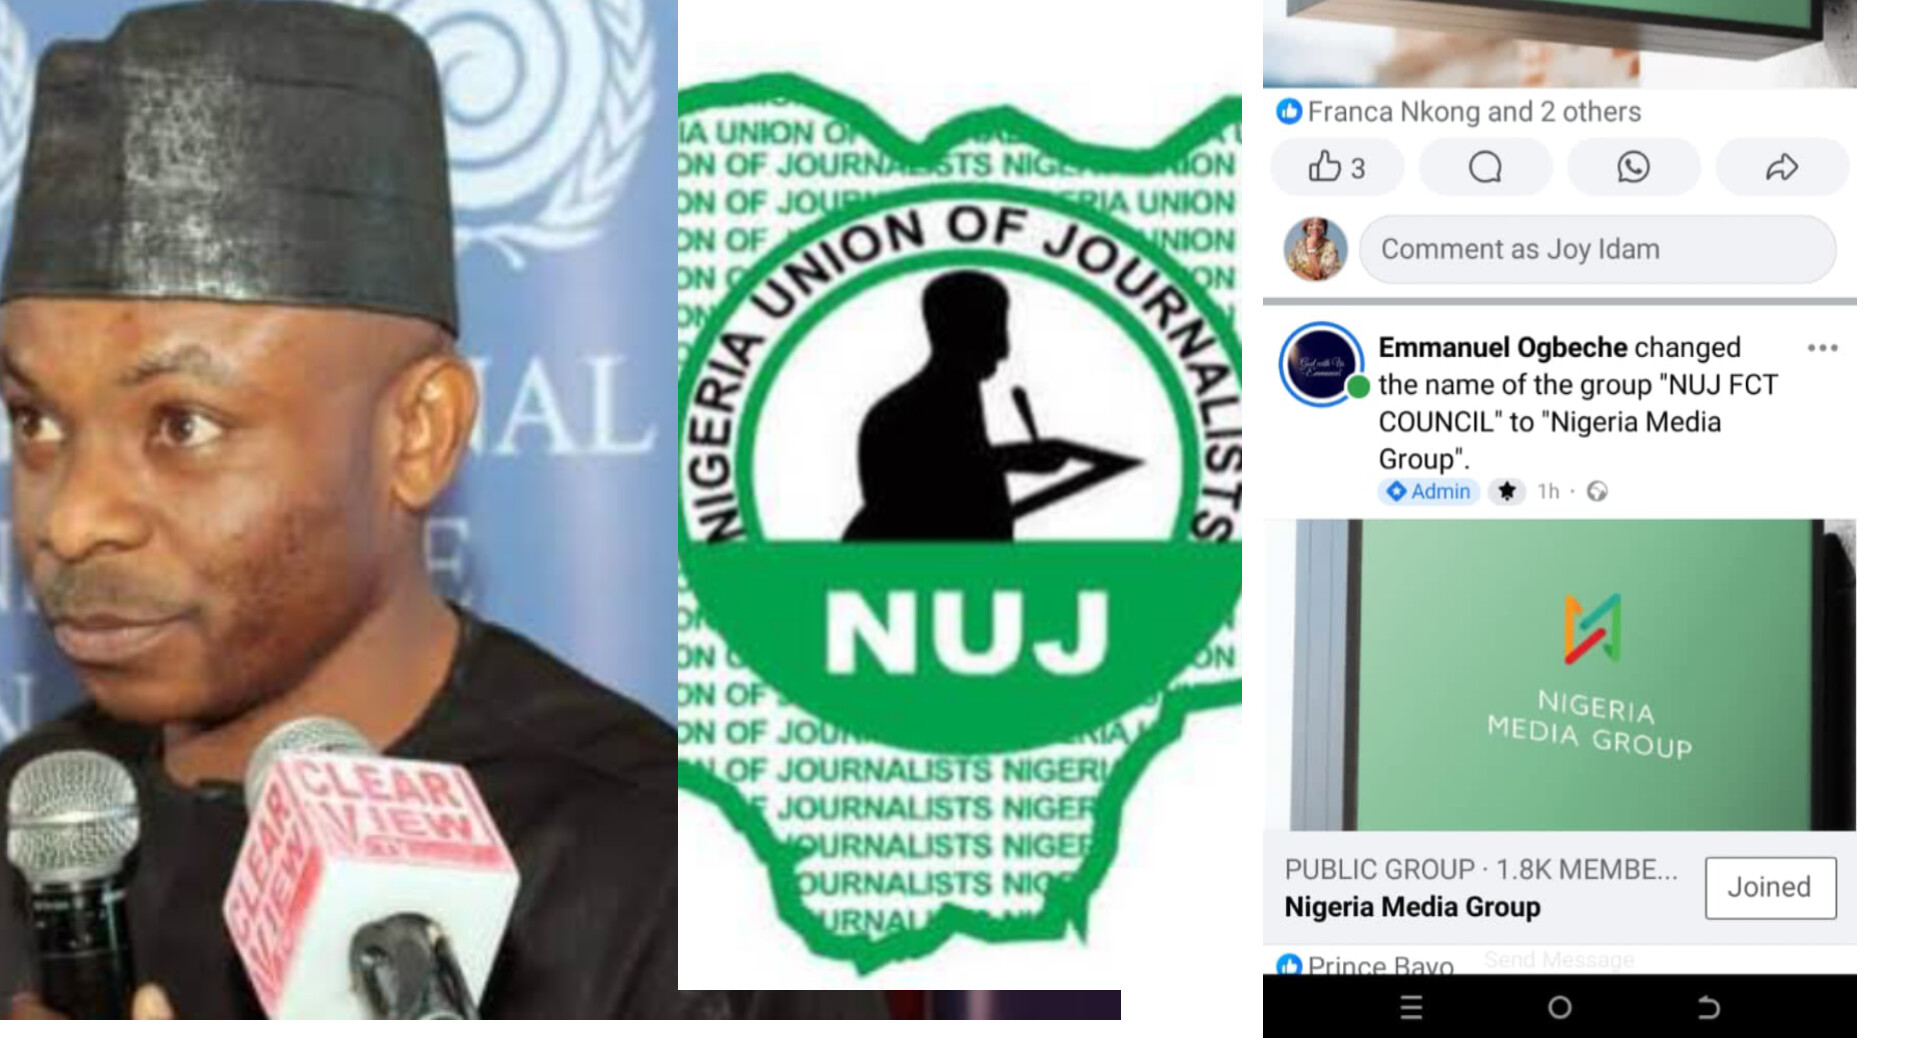Tap the star badge beside Admin
Viewport: 1920px width, 1038px height.
tap(1506, 491)
